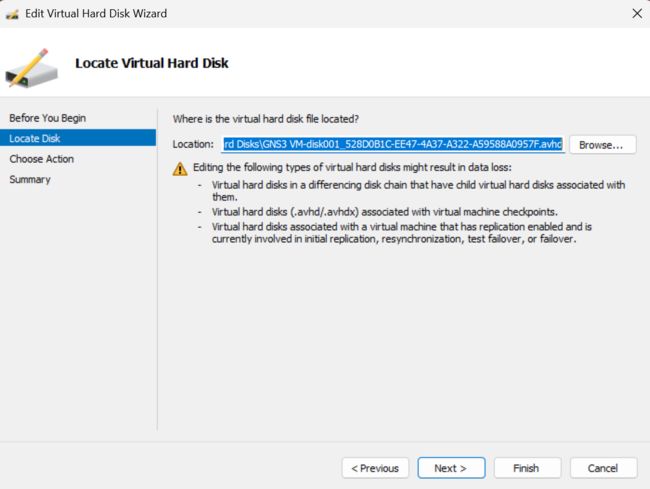This screenshot has width=650, height=489.
Task: Click the Locate Virtual Hard Disk heading
Action: pos(152,63)
